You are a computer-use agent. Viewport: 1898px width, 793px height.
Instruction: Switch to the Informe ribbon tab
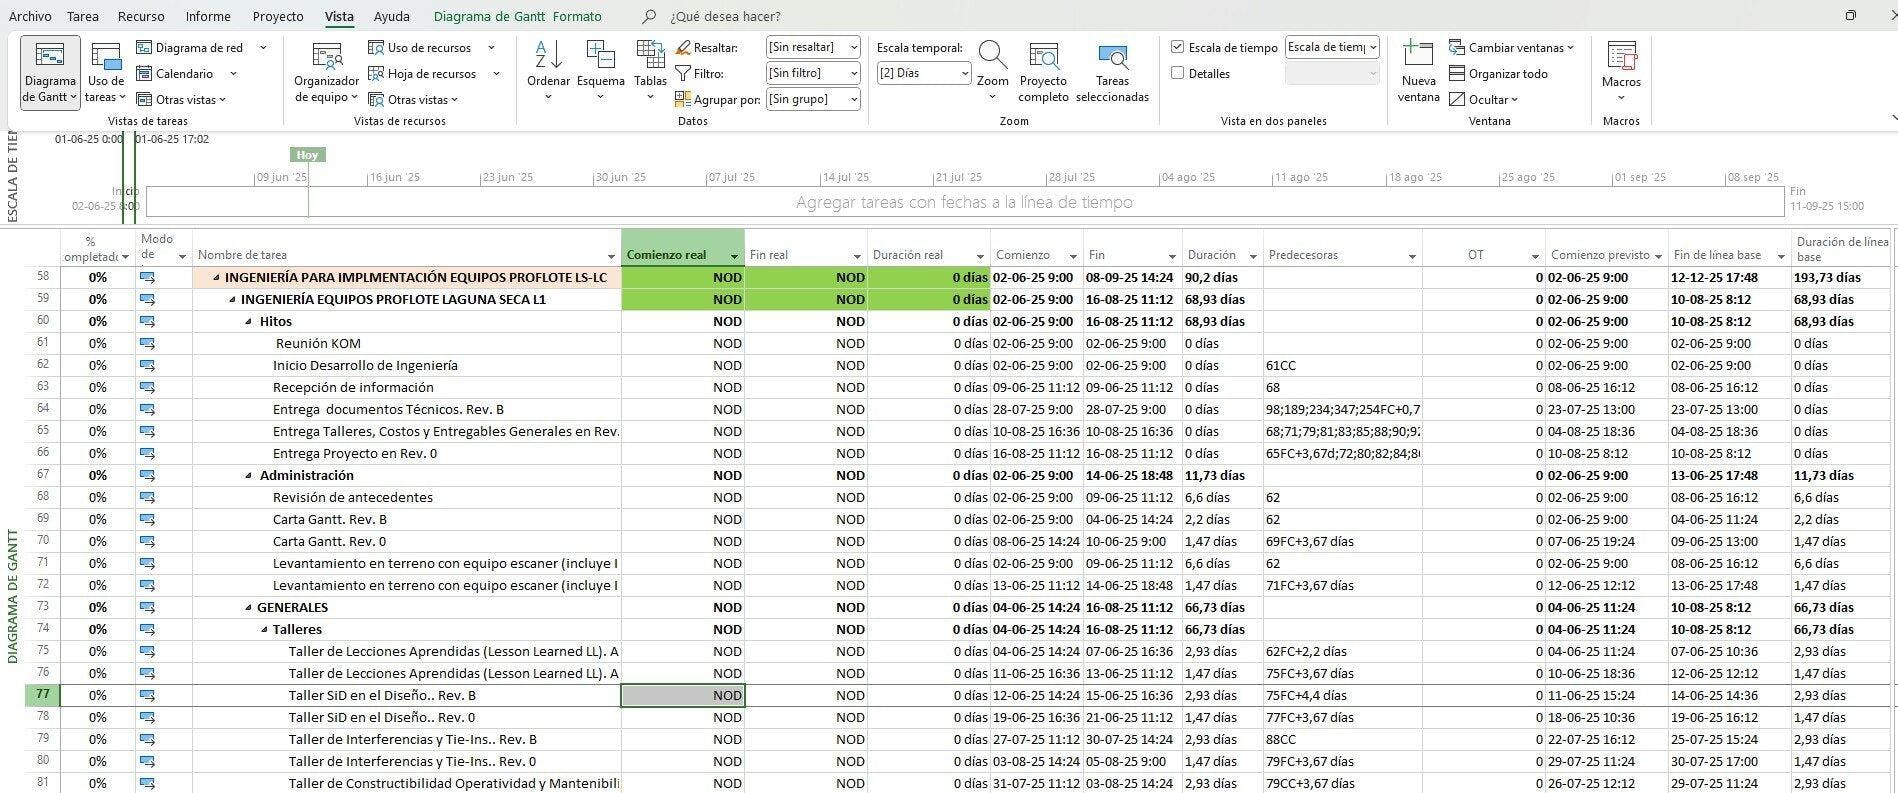pos(208,16)
